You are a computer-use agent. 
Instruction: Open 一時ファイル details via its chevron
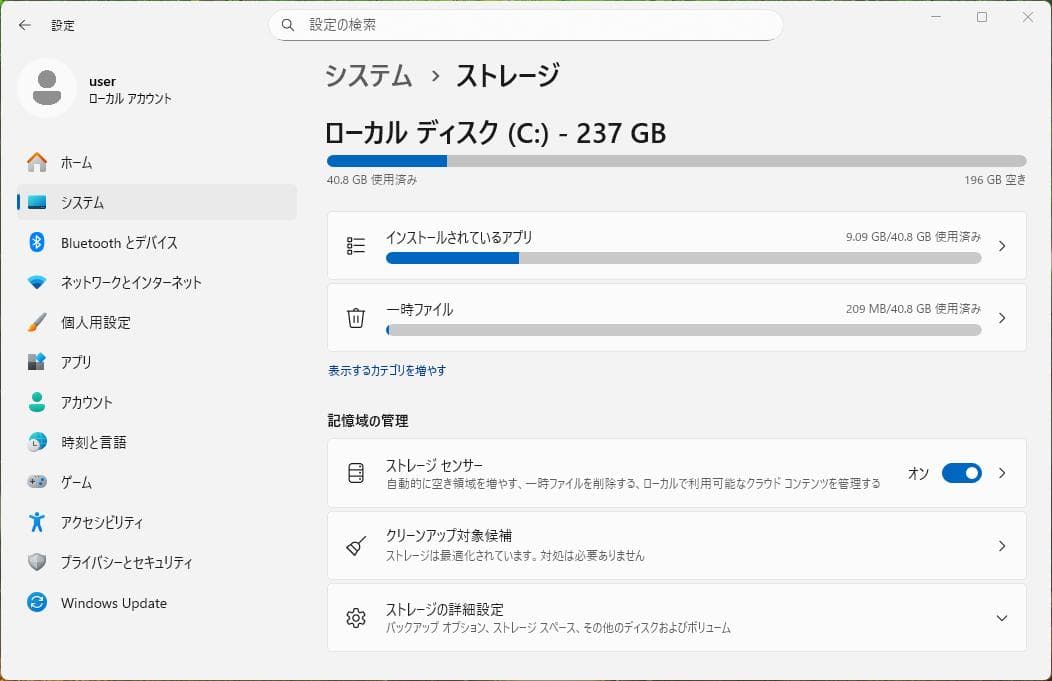(1002, 317)
